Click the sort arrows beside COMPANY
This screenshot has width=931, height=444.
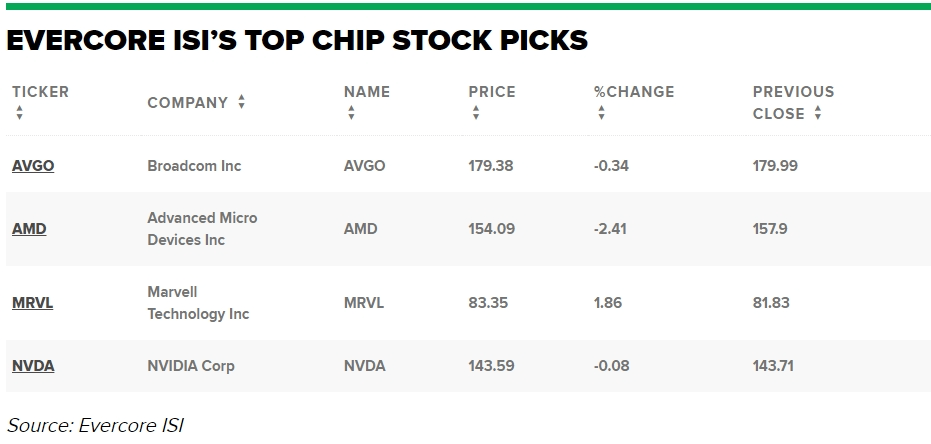(241, 102)
